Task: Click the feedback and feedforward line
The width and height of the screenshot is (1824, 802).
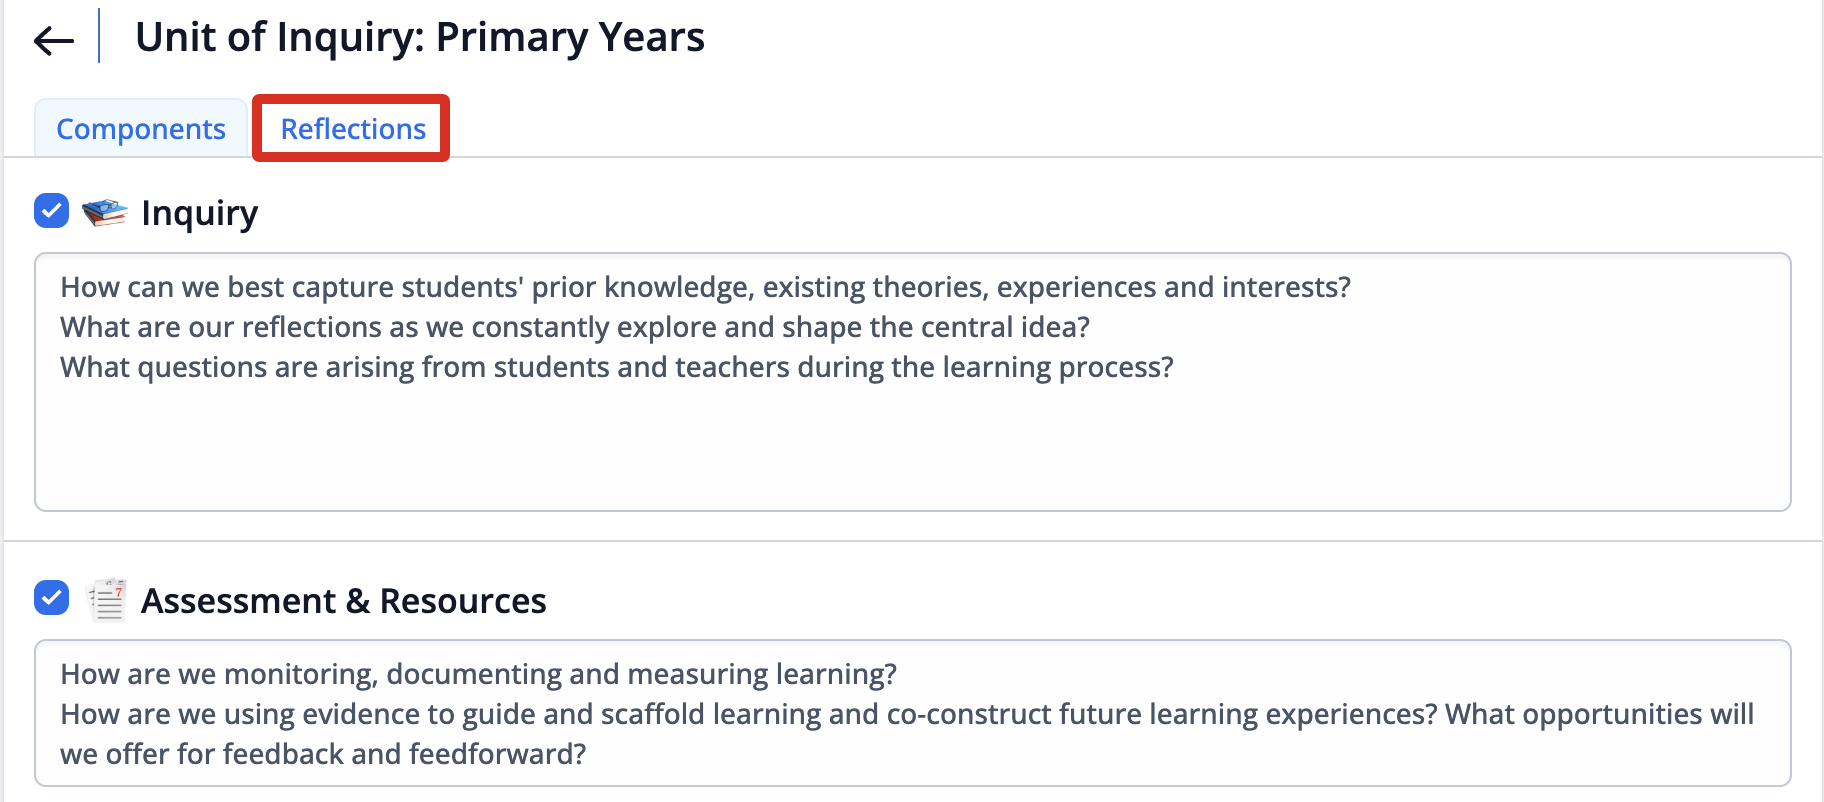Action: point(323,755)
